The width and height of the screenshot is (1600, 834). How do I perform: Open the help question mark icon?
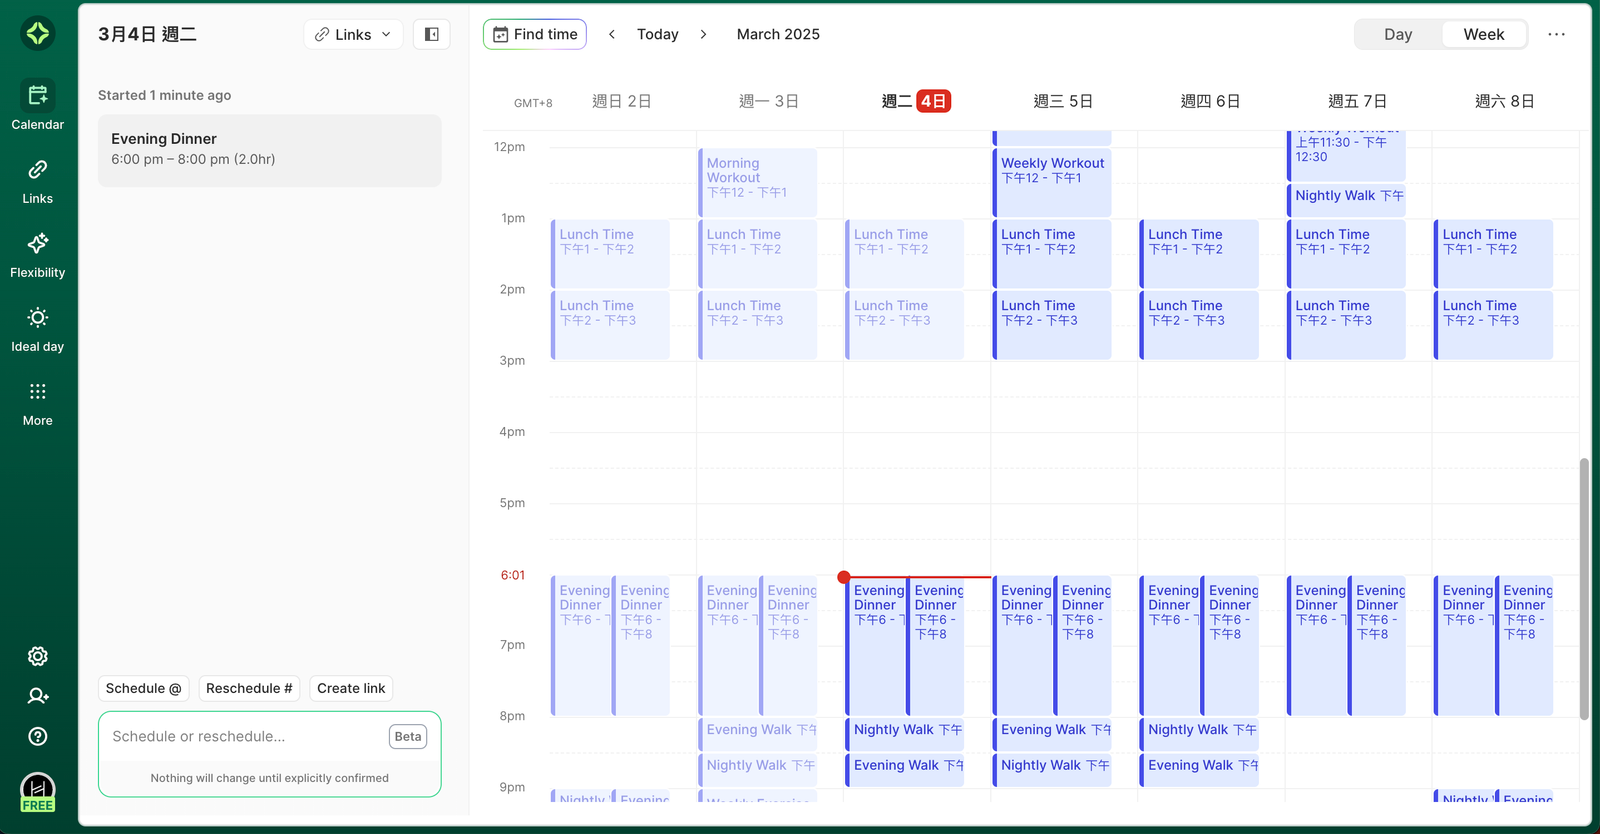point(38,736)
